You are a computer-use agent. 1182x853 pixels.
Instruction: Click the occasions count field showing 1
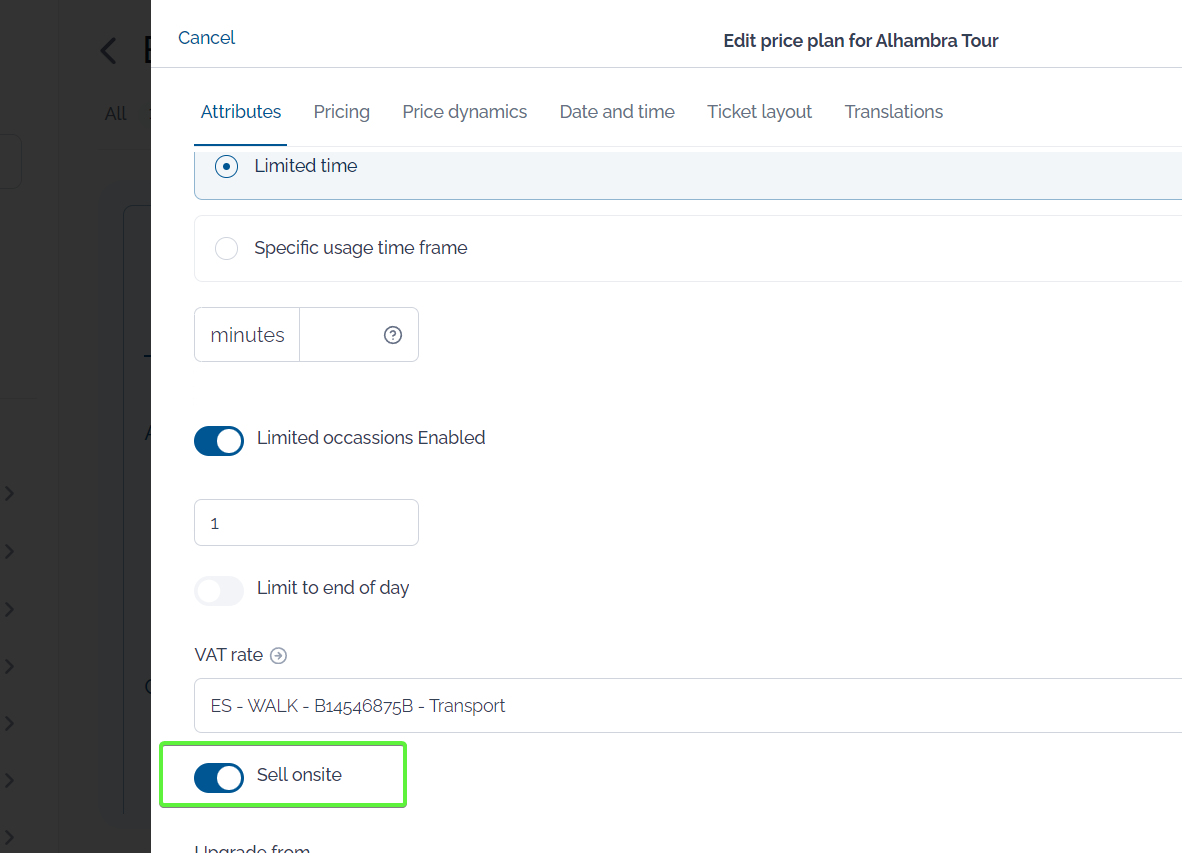(306, 522)
